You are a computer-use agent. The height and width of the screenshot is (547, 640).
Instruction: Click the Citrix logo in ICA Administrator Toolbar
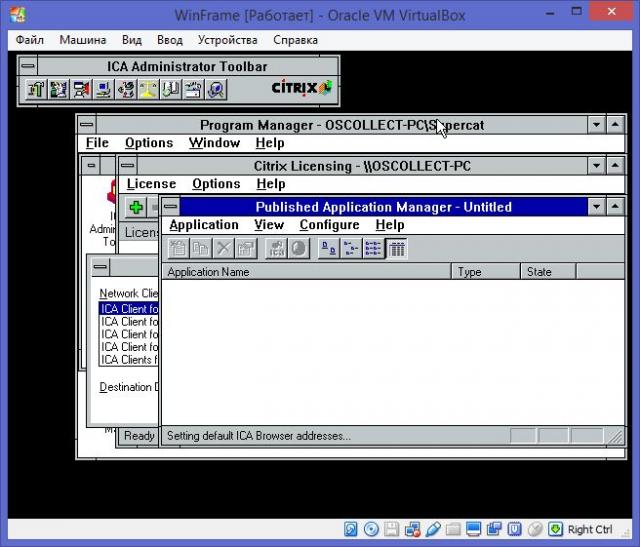[302, 88]
